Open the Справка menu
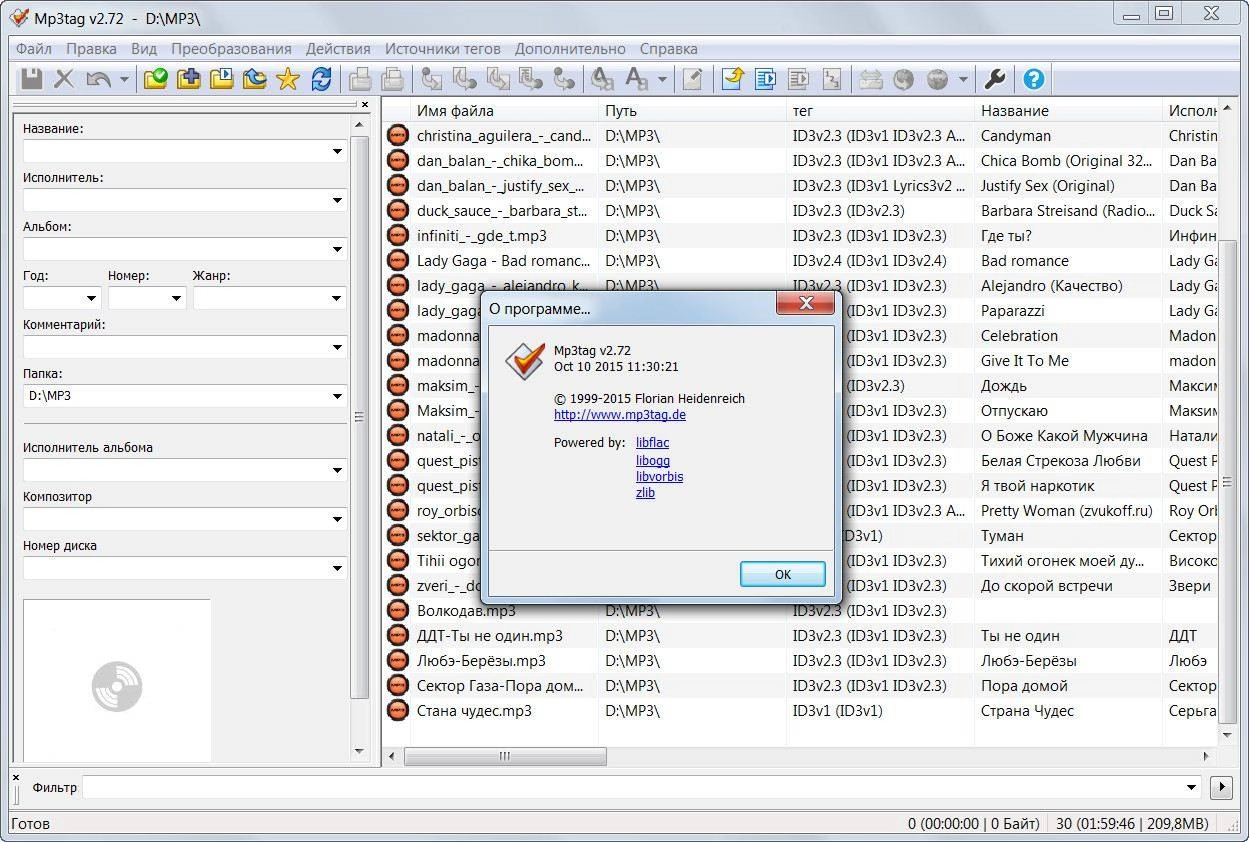 [x=668, y=48]
